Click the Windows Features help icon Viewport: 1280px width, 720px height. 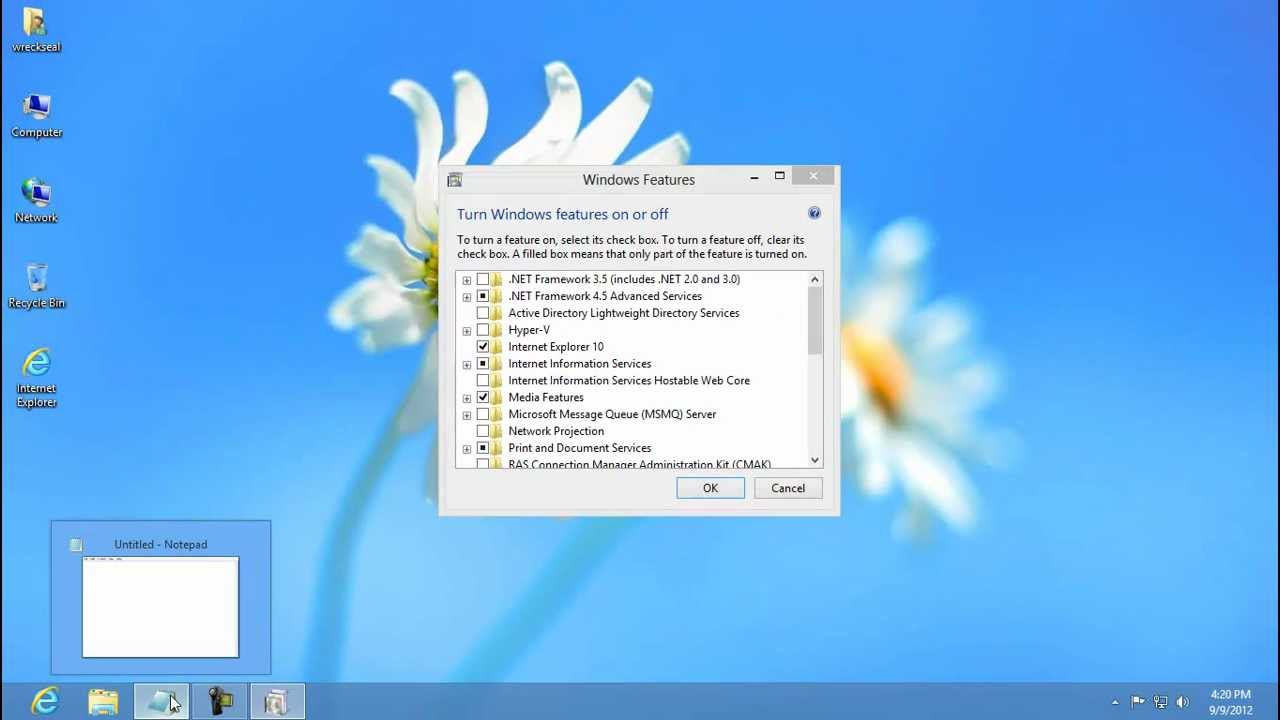(x=814, y=213)
